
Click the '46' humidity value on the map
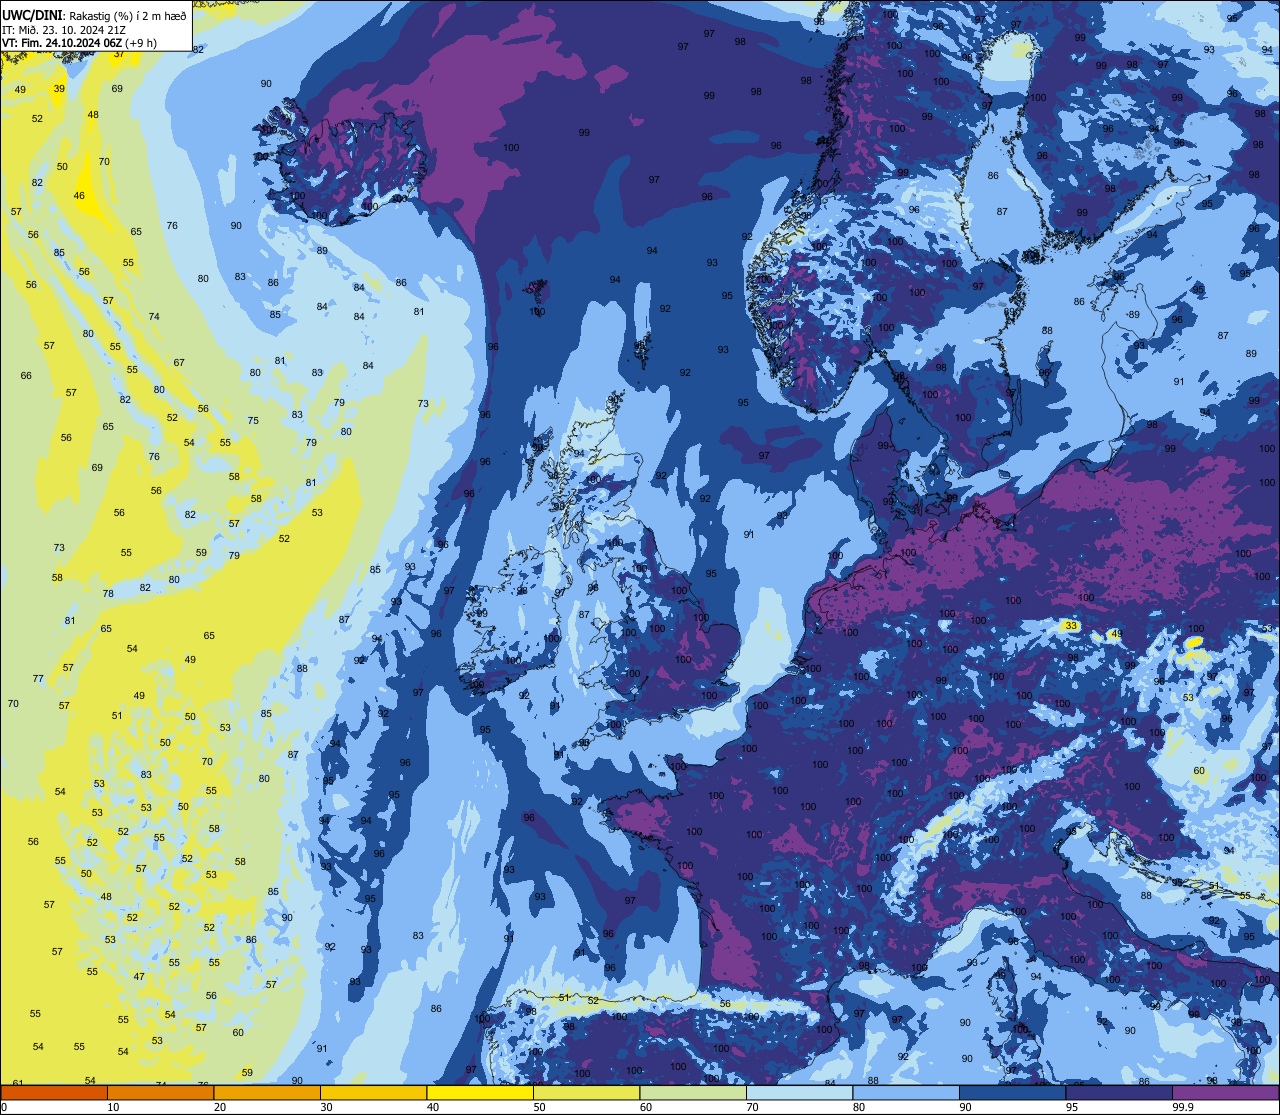[x=80, y=196]
